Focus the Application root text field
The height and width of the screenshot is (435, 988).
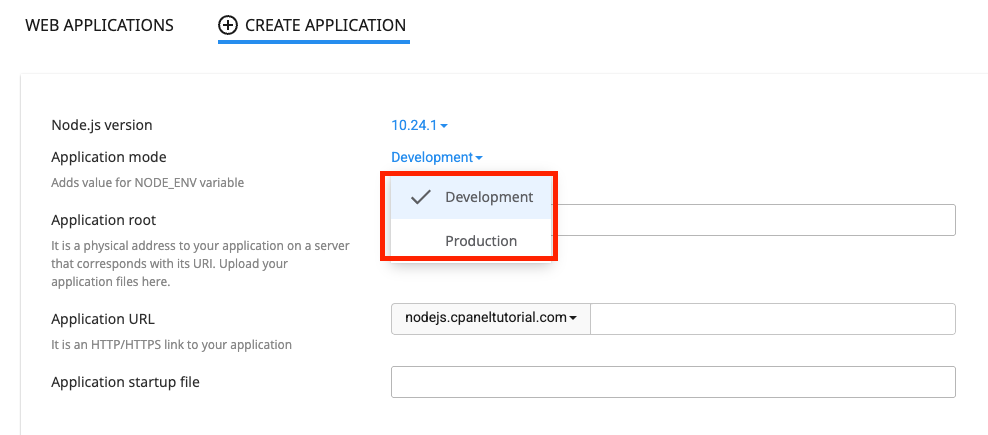tap(754, 220)
